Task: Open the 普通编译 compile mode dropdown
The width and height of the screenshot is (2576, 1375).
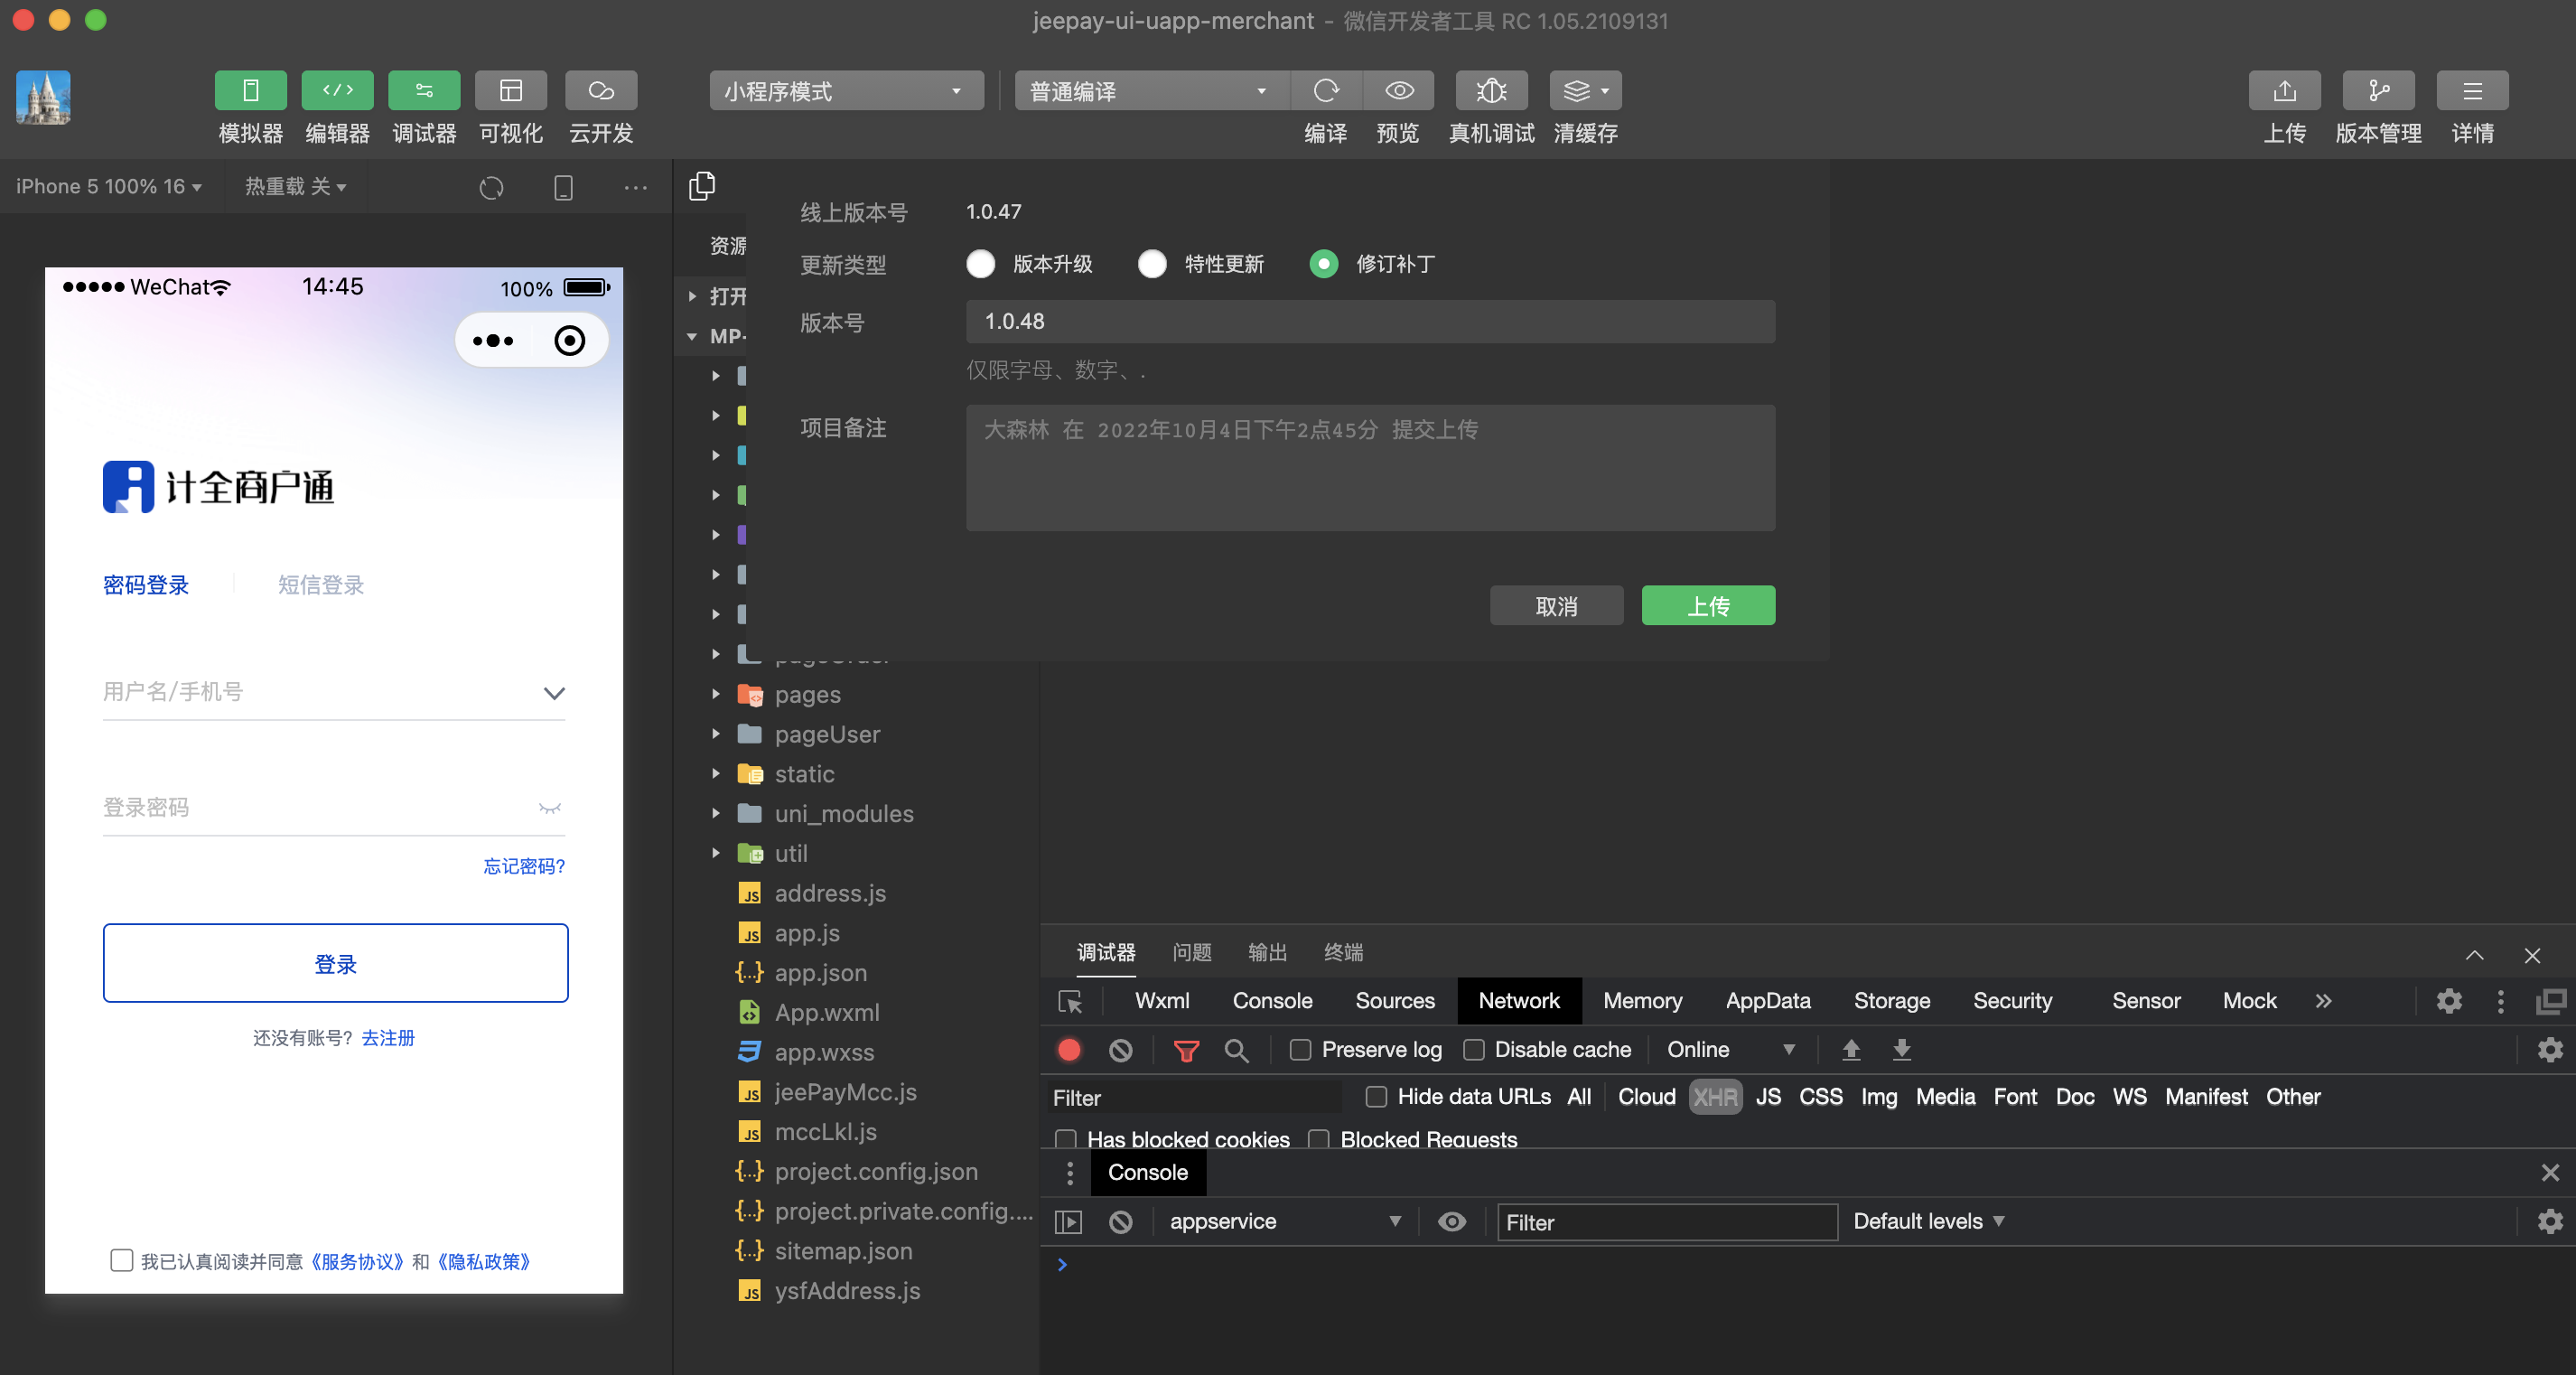Action: pyautogui.click(x=1150, y=91)
